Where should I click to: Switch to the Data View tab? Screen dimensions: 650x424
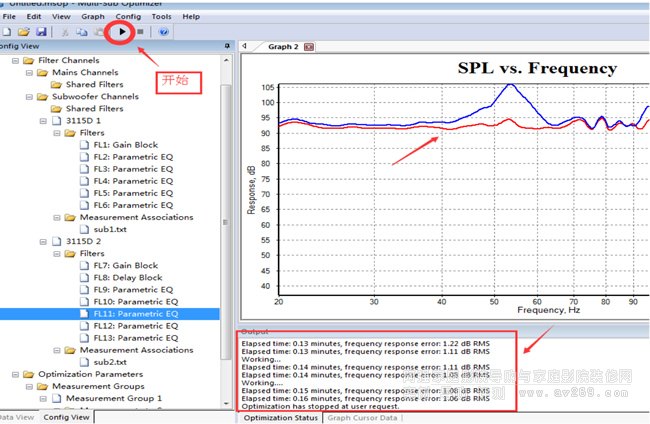pyautogui.click(x=17, y=417)
